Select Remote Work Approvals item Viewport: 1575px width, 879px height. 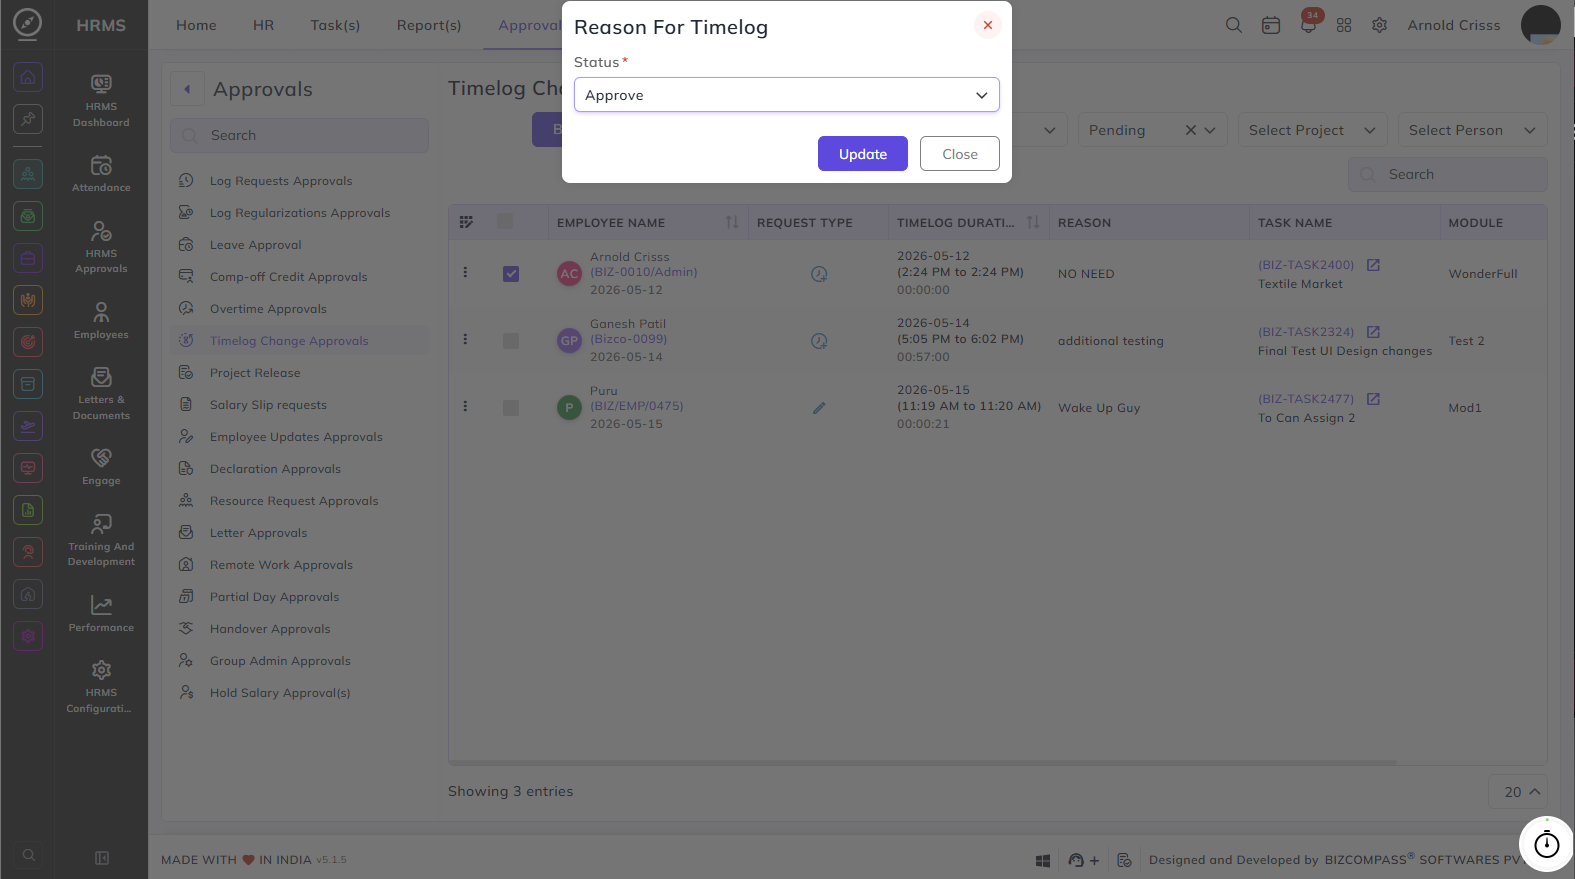[x=281, y=565]
